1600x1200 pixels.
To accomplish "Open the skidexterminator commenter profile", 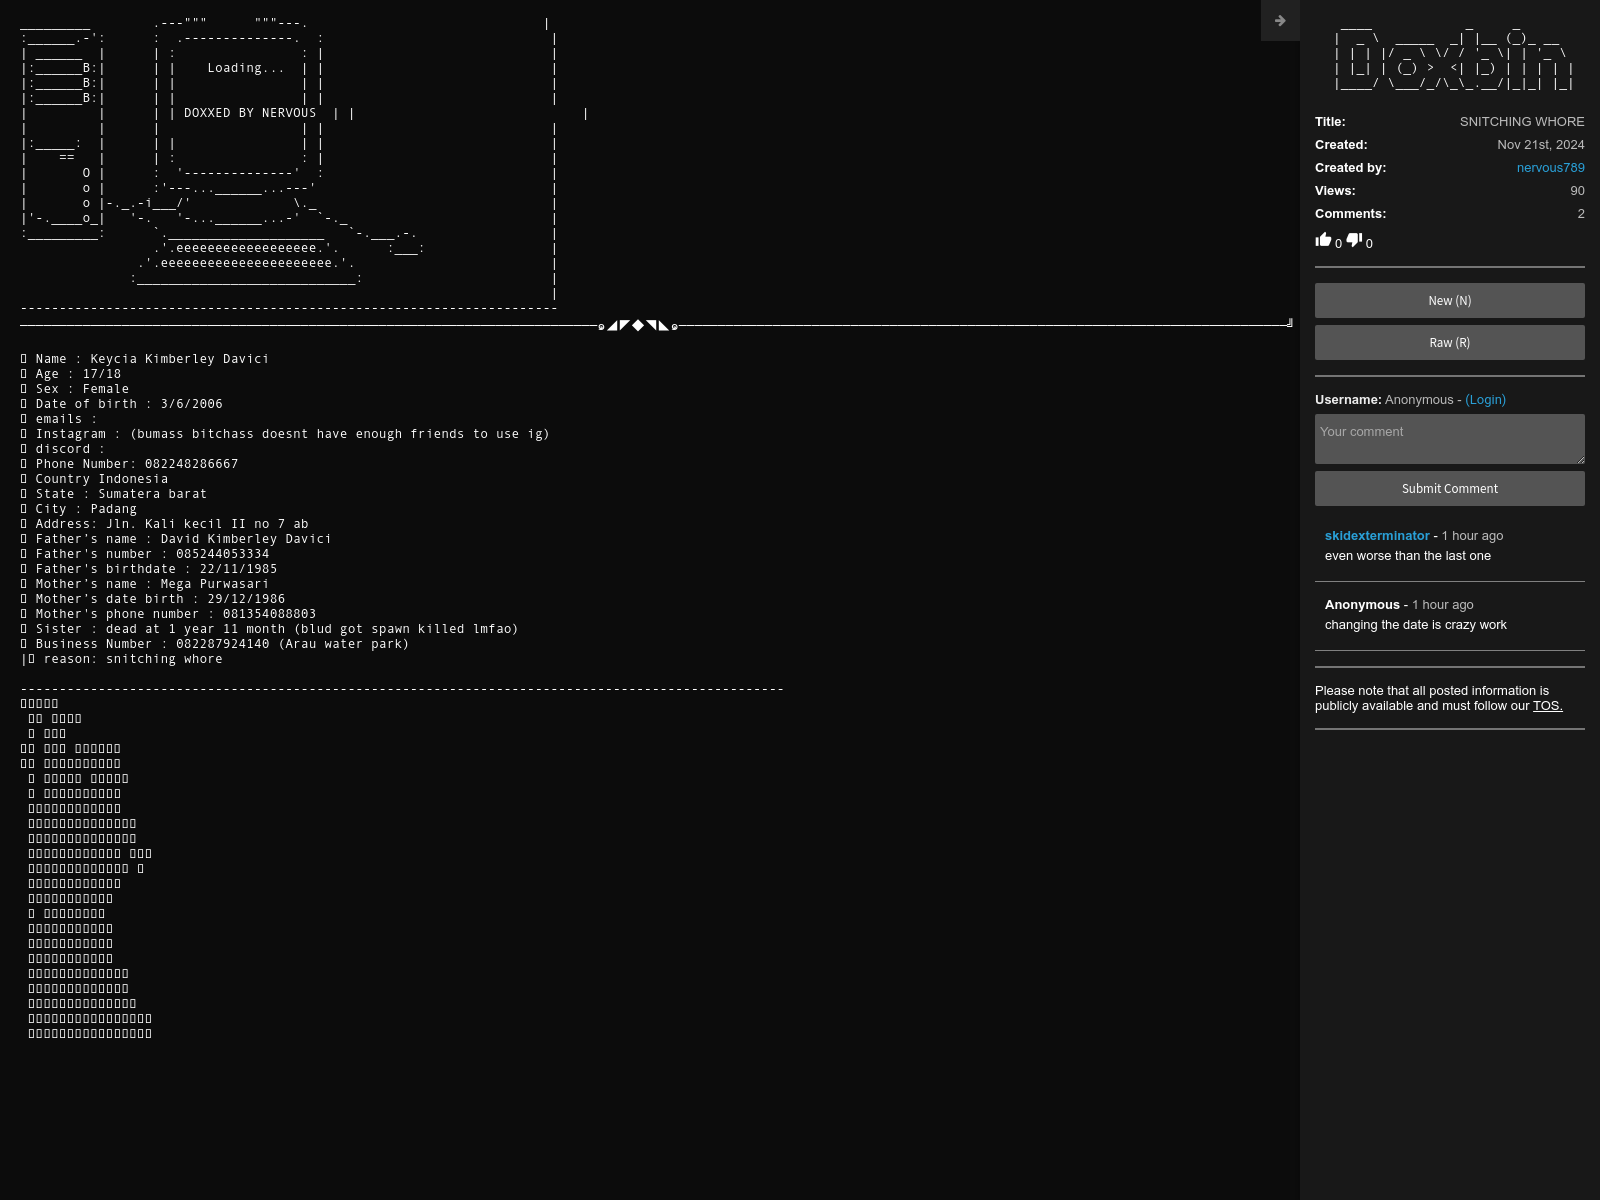I will coord(1377,536).
